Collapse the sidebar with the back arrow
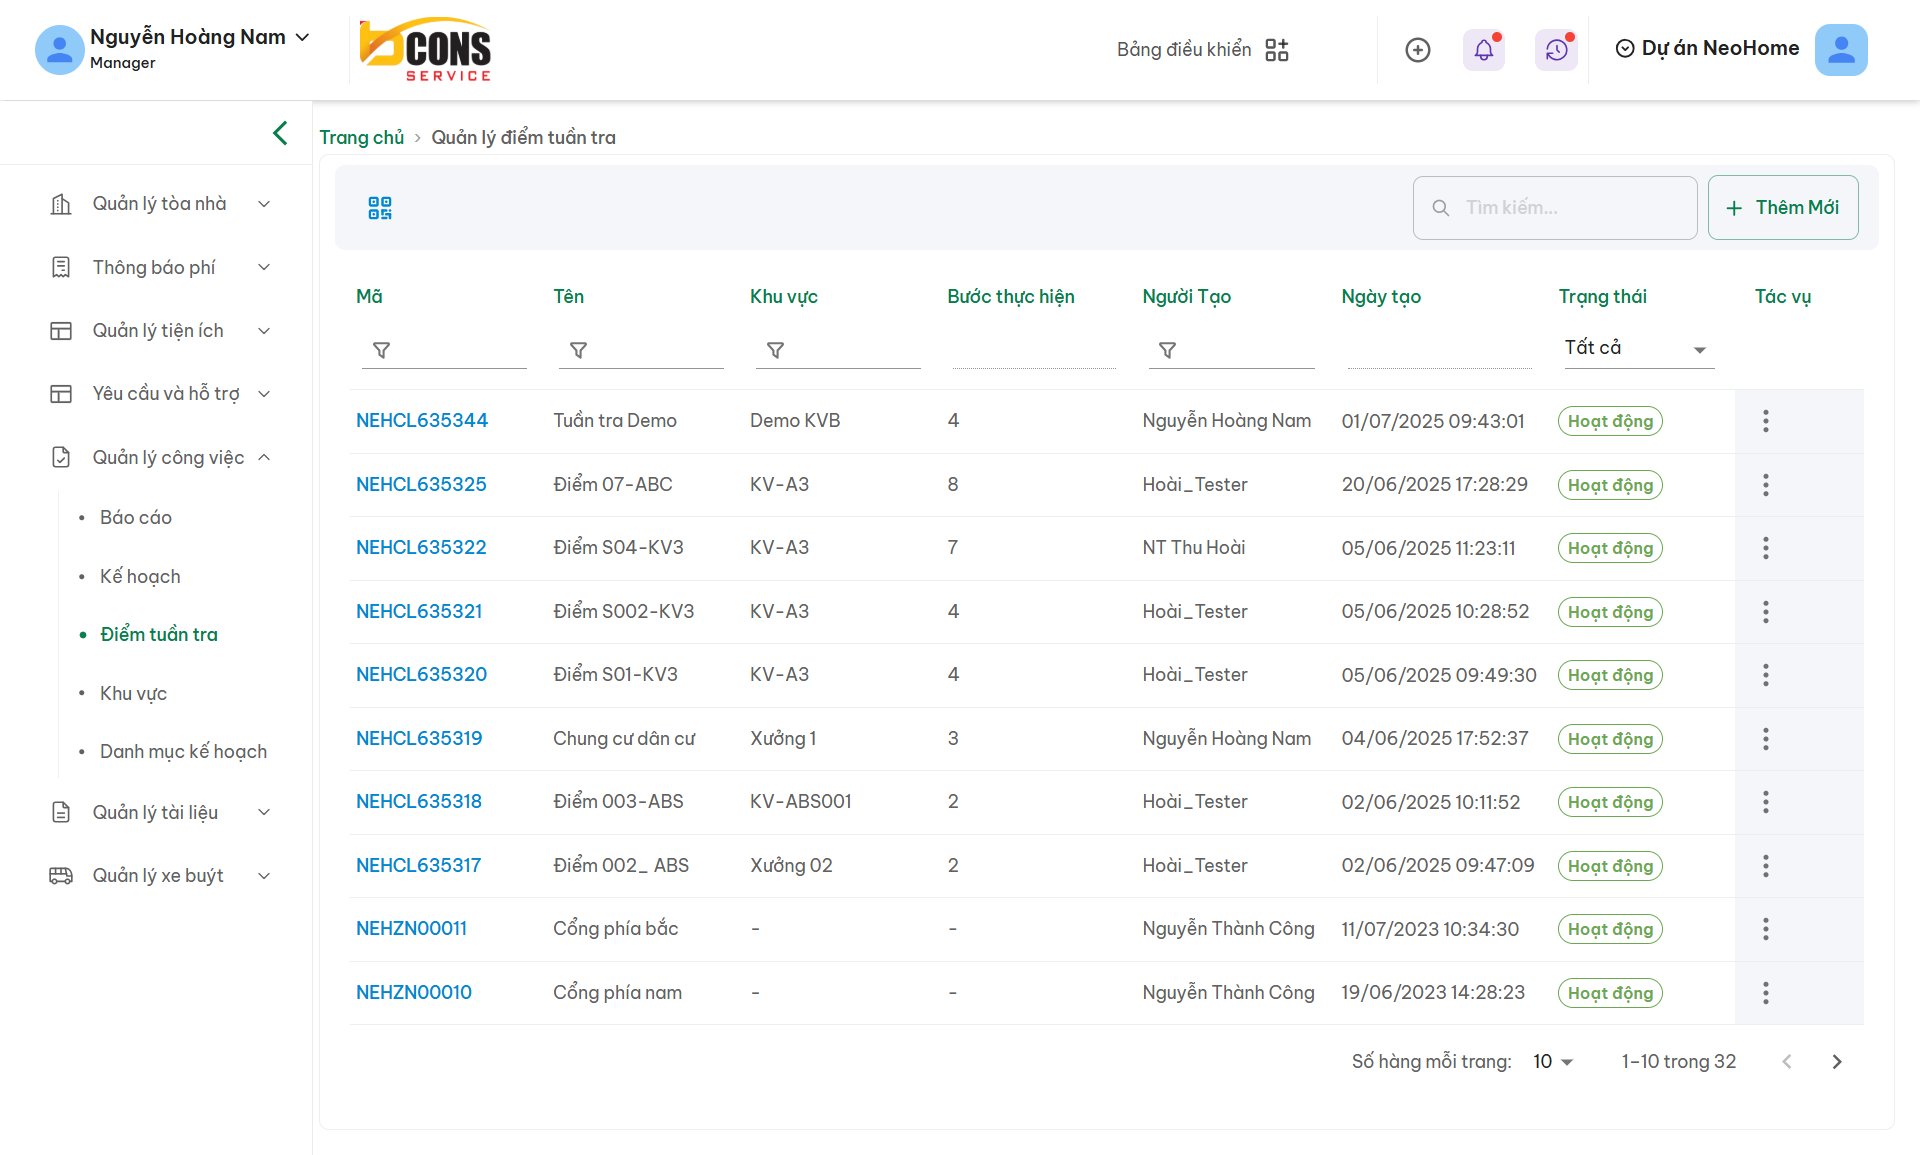This screenshot has width=1920, height=1155. coord(280,133)
